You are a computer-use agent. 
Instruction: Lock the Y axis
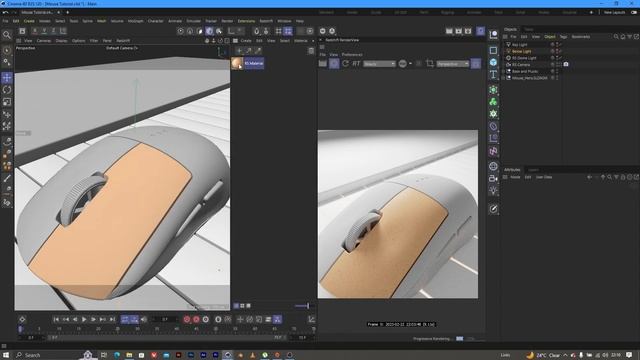pos(44,31)
